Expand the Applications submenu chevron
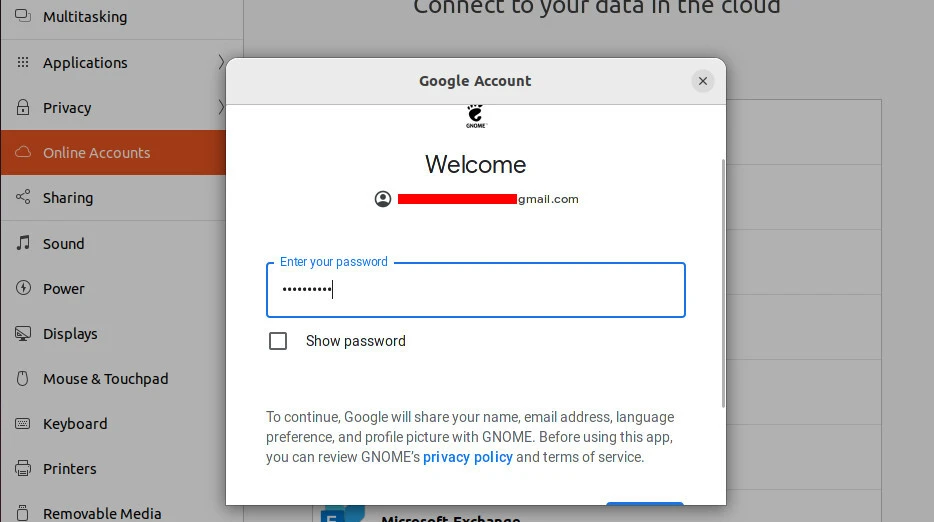 coord(220,62)
